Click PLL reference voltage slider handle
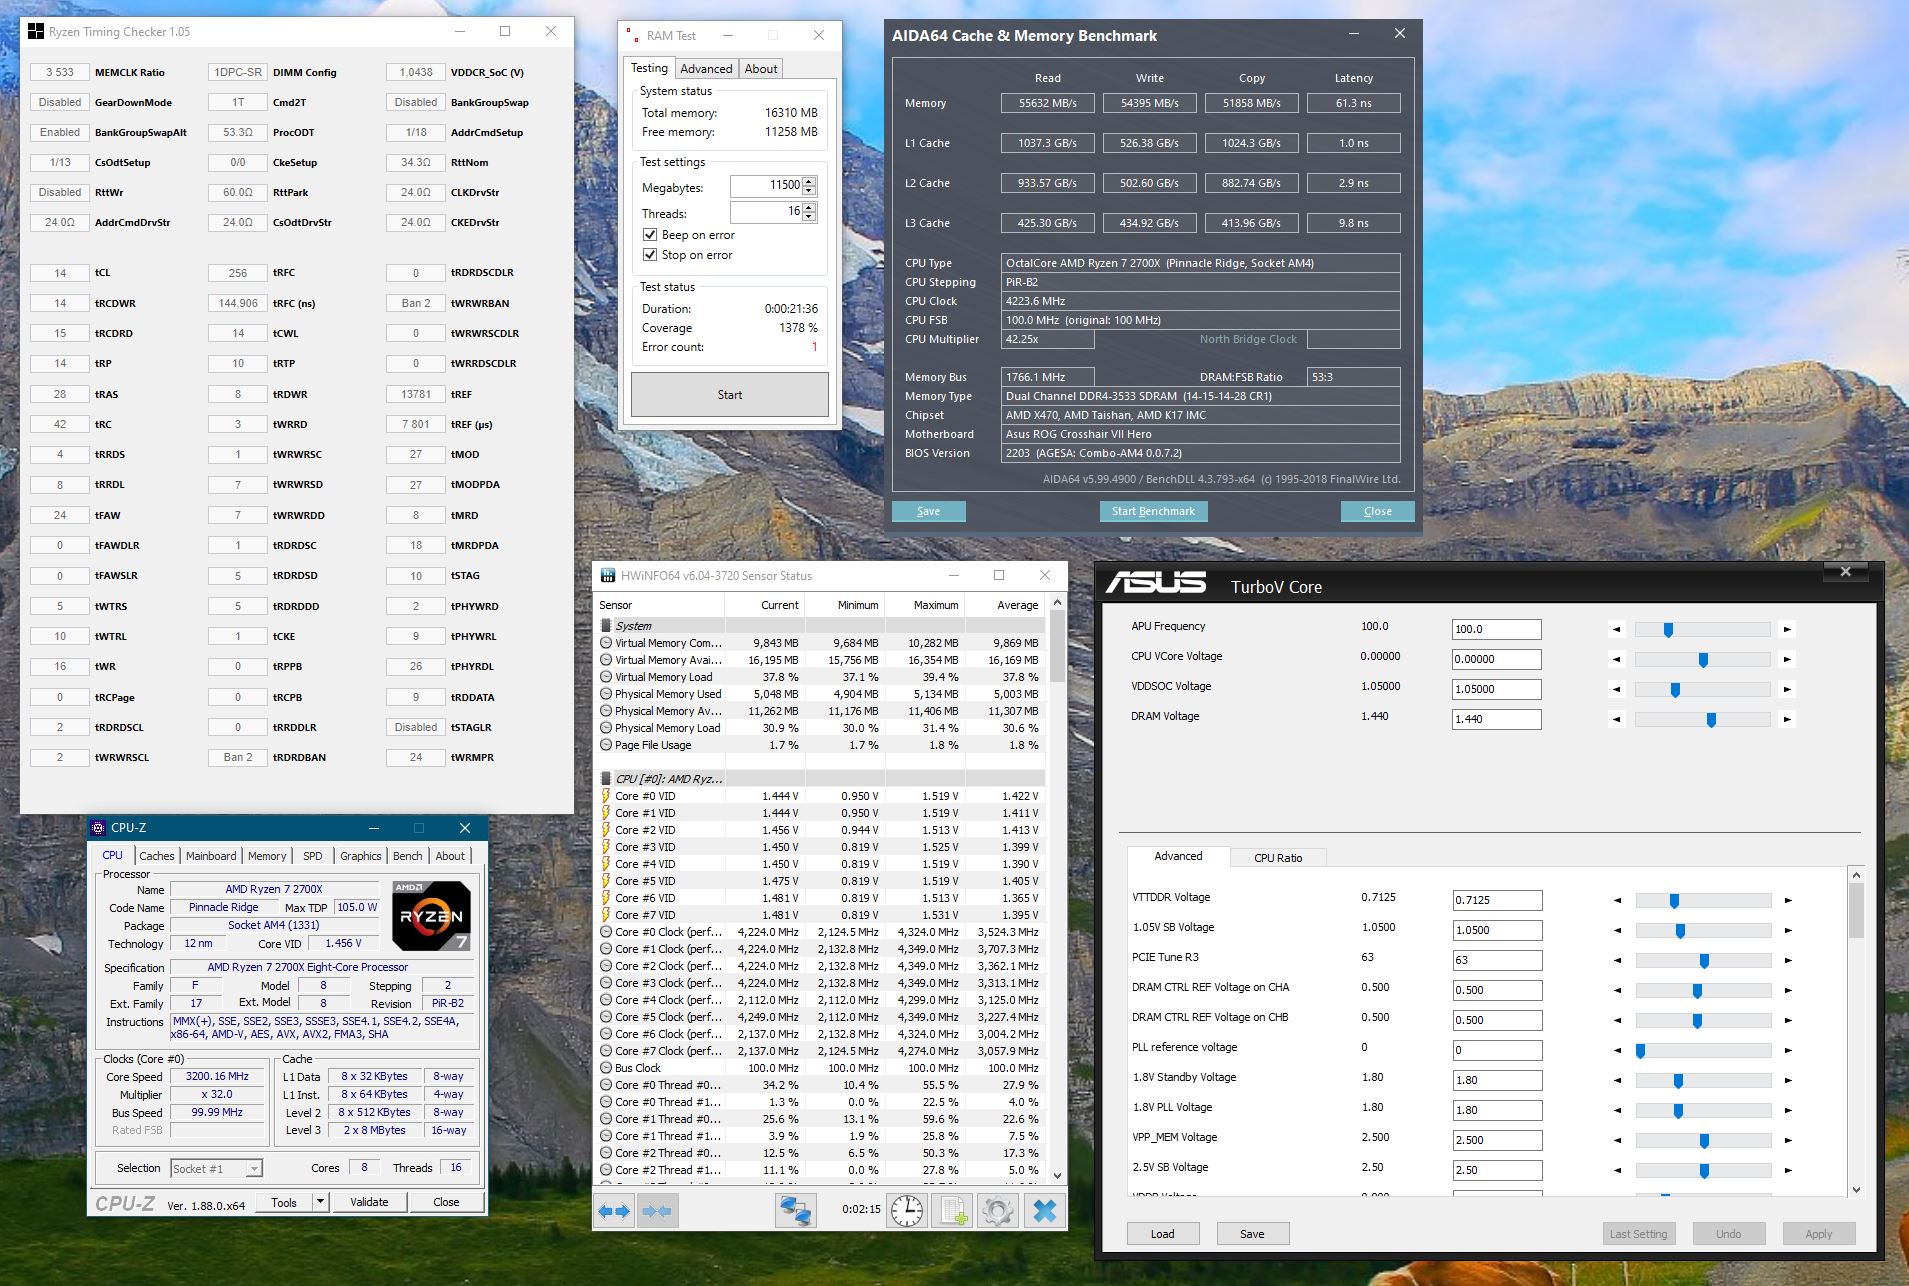The image size is (1909, 1286). [1640, 1050]
